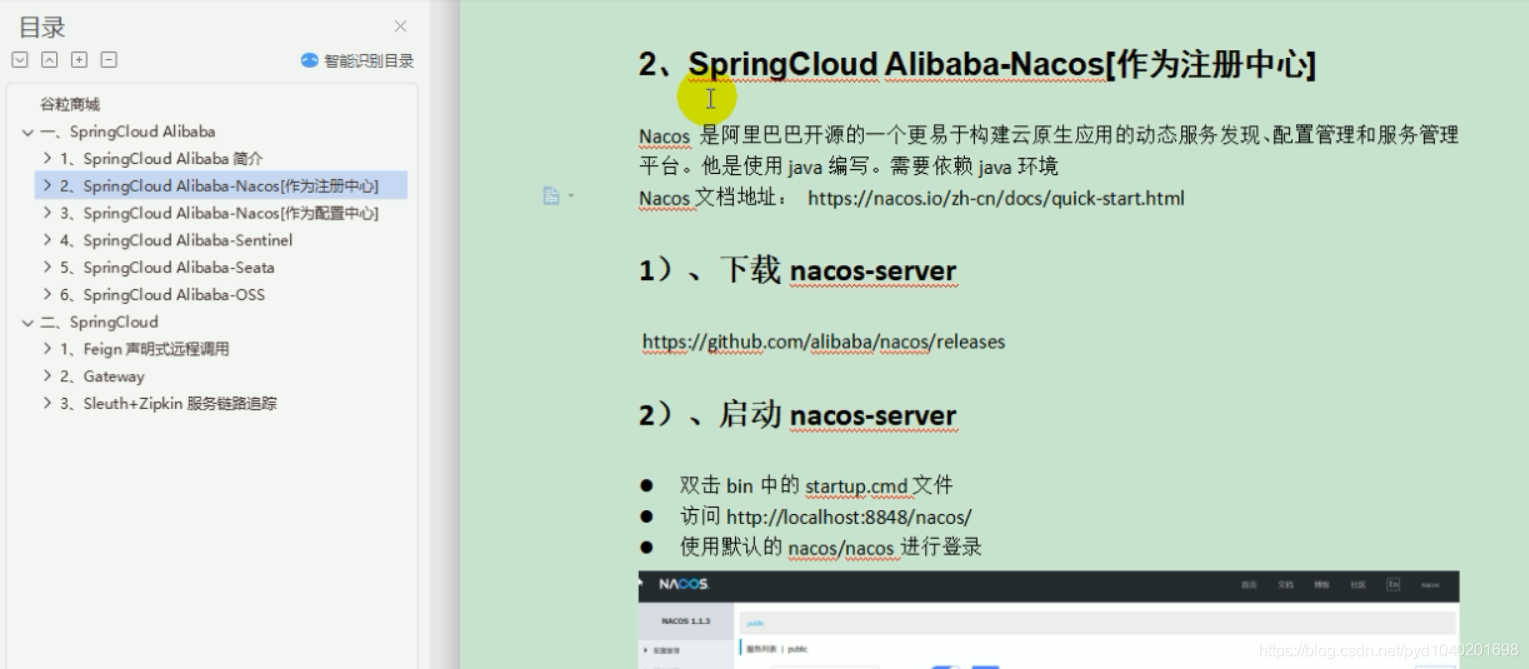Click heading 2）、启动 nacos-server
The image size is (1529, 669).
pos(797,414)
